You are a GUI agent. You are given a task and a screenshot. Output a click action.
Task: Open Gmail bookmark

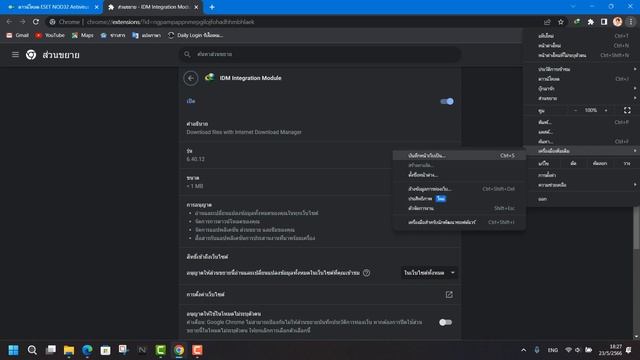[18, 36]
